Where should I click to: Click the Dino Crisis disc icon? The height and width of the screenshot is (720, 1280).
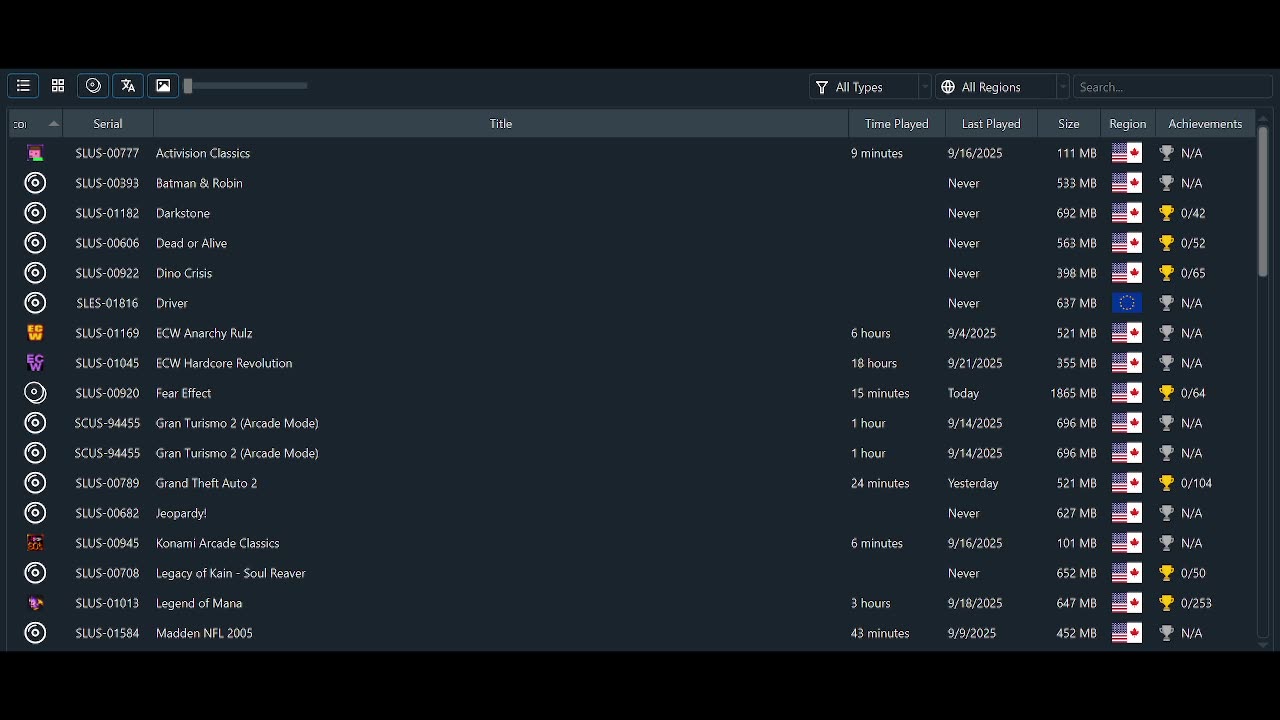(x=35, y=273)
